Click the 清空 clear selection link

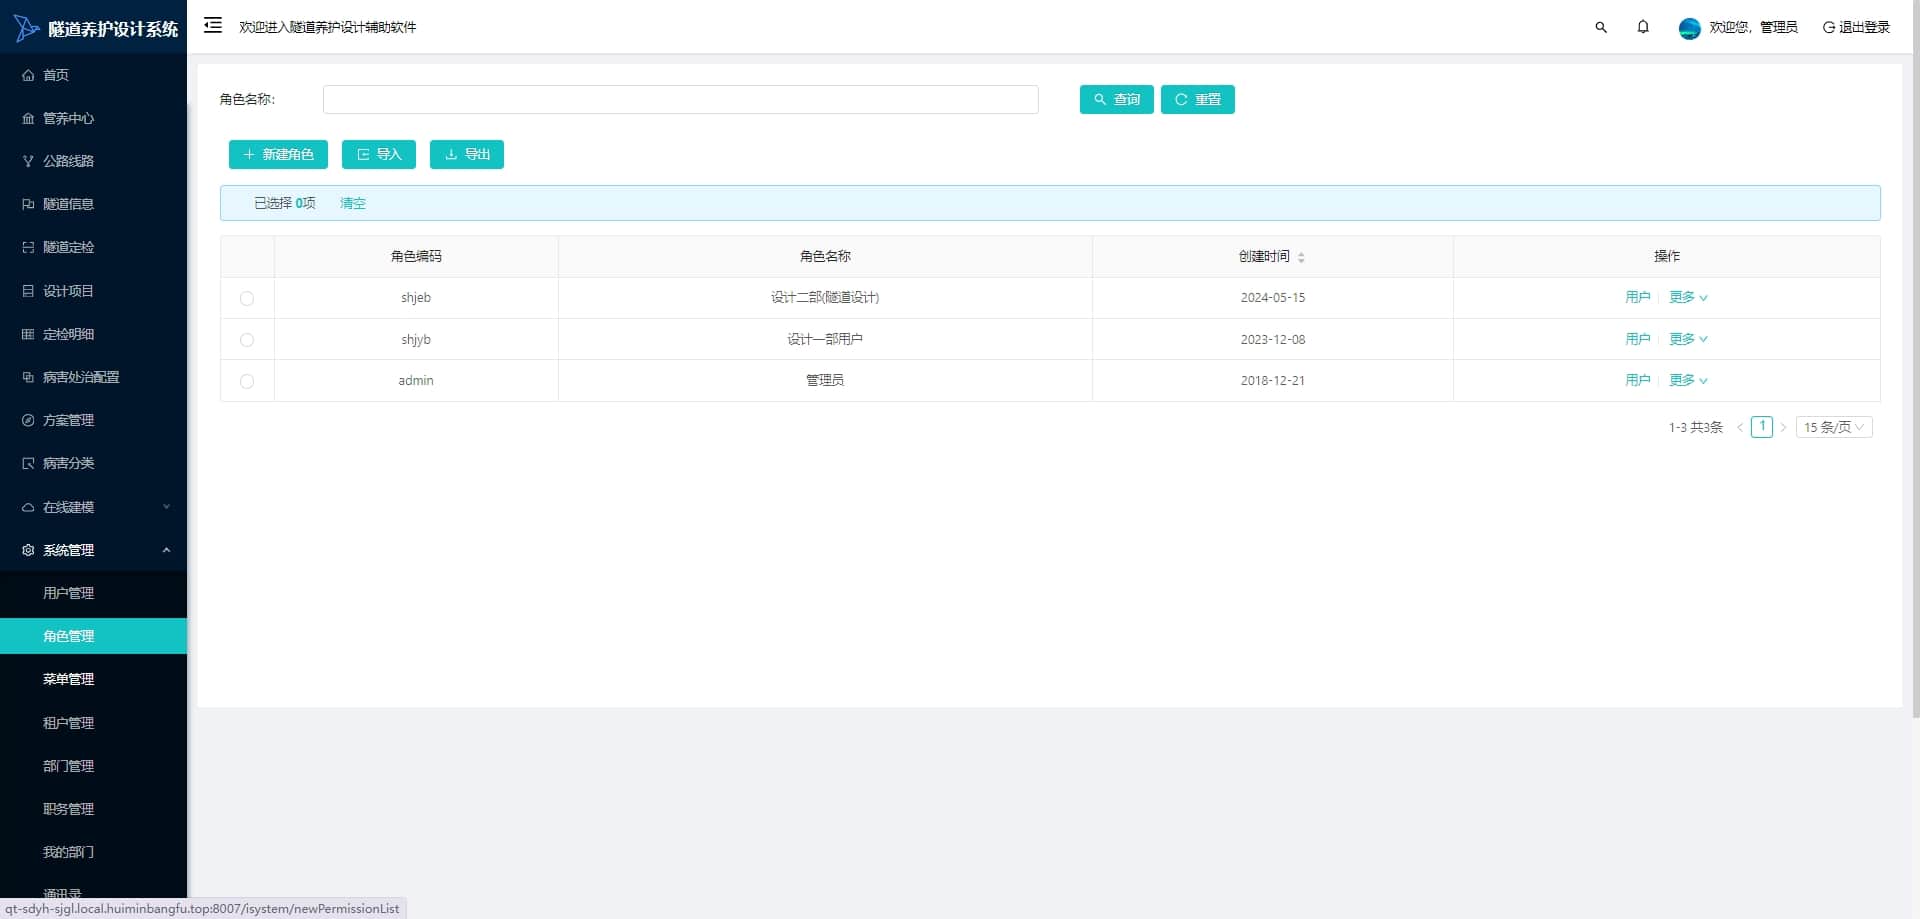point(353,203)
